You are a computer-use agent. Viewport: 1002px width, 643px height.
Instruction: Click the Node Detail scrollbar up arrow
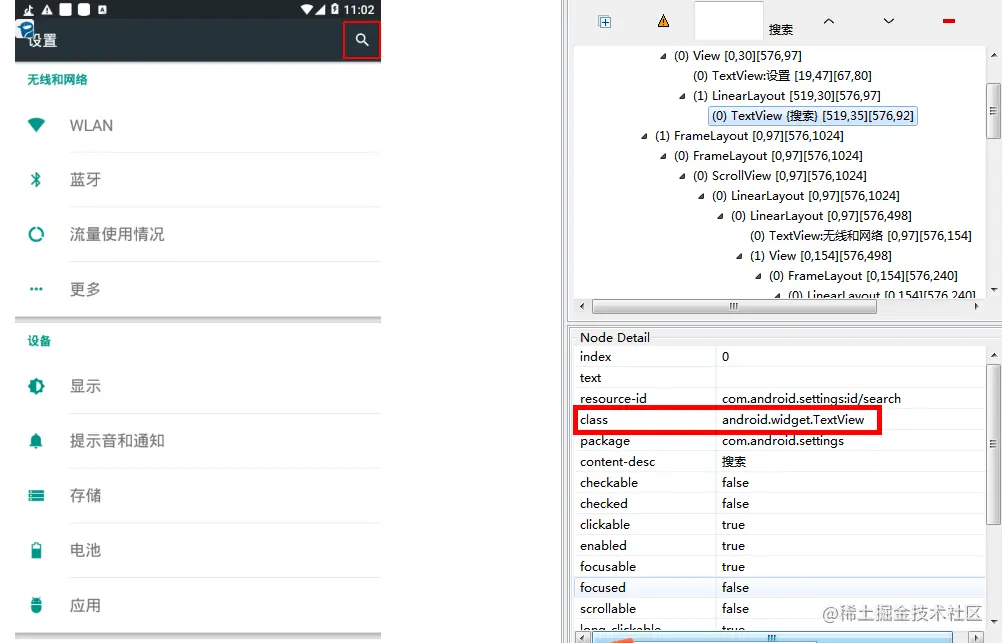coord(993,355)
